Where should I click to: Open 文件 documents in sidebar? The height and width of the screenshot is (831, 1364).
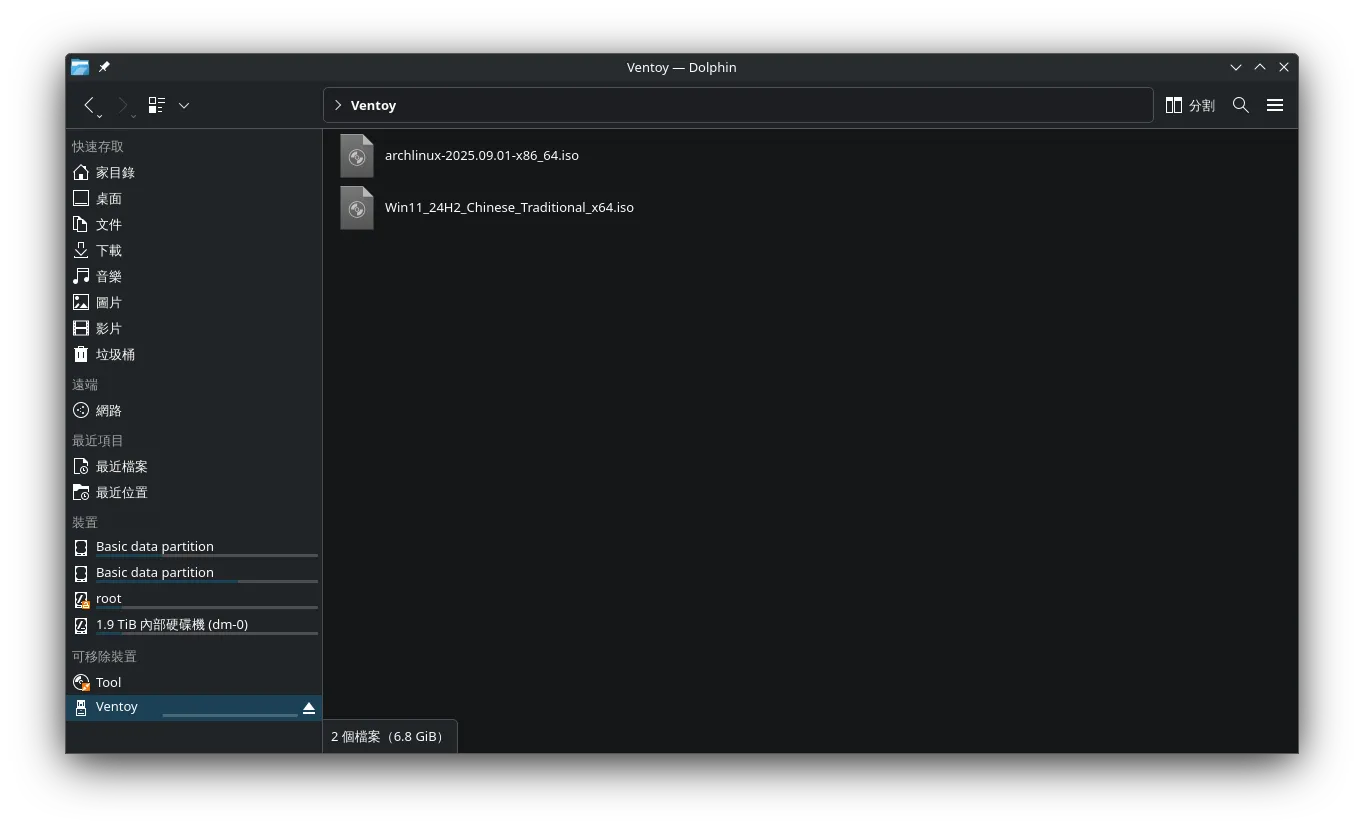coord(194,224)
